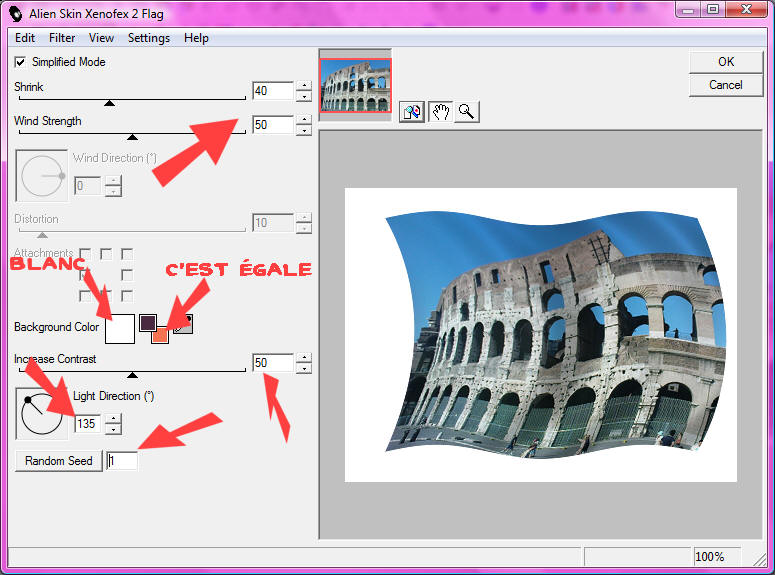This screenshot has width=775, height=575.
Task: Open the Help menu
Action: coord(196,38)
